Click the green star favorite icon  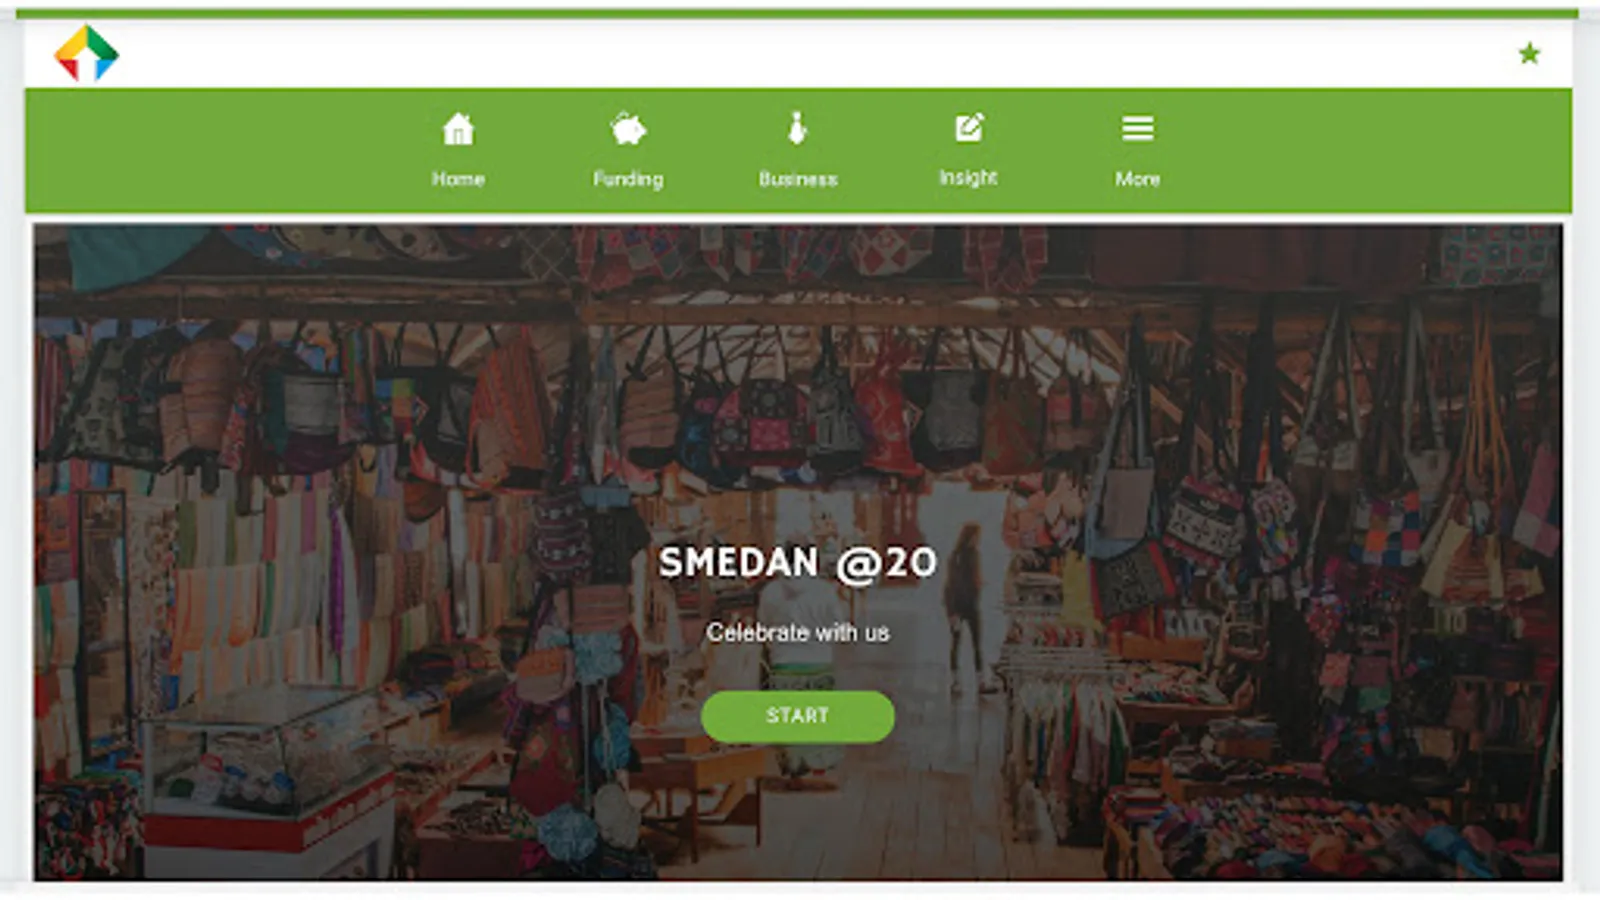pyautogui.click(x=1529, y=53)
